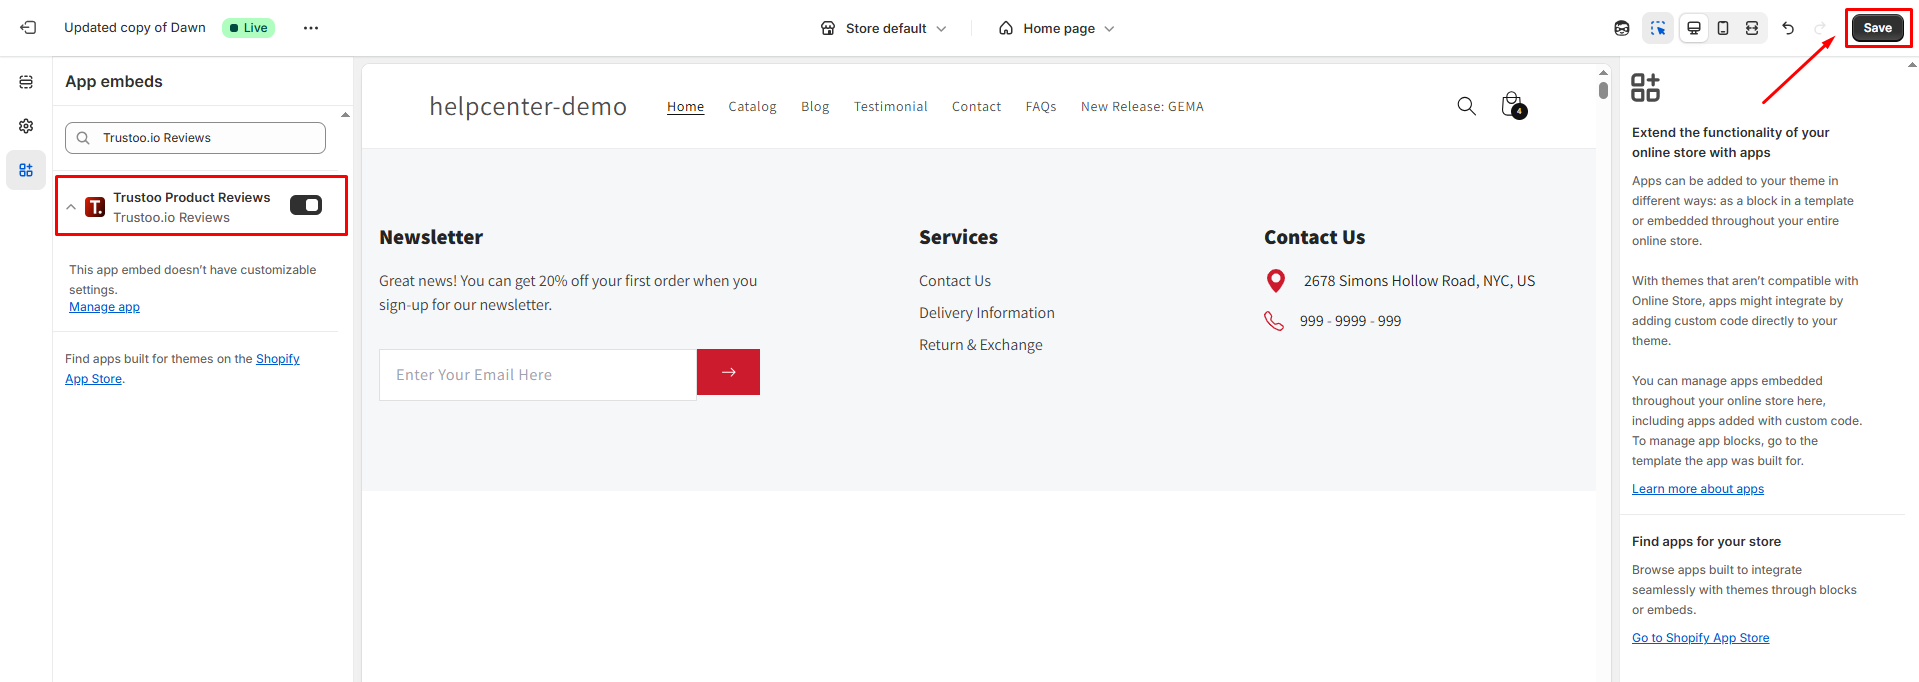Click the Save button

[x=1877, y=28]
